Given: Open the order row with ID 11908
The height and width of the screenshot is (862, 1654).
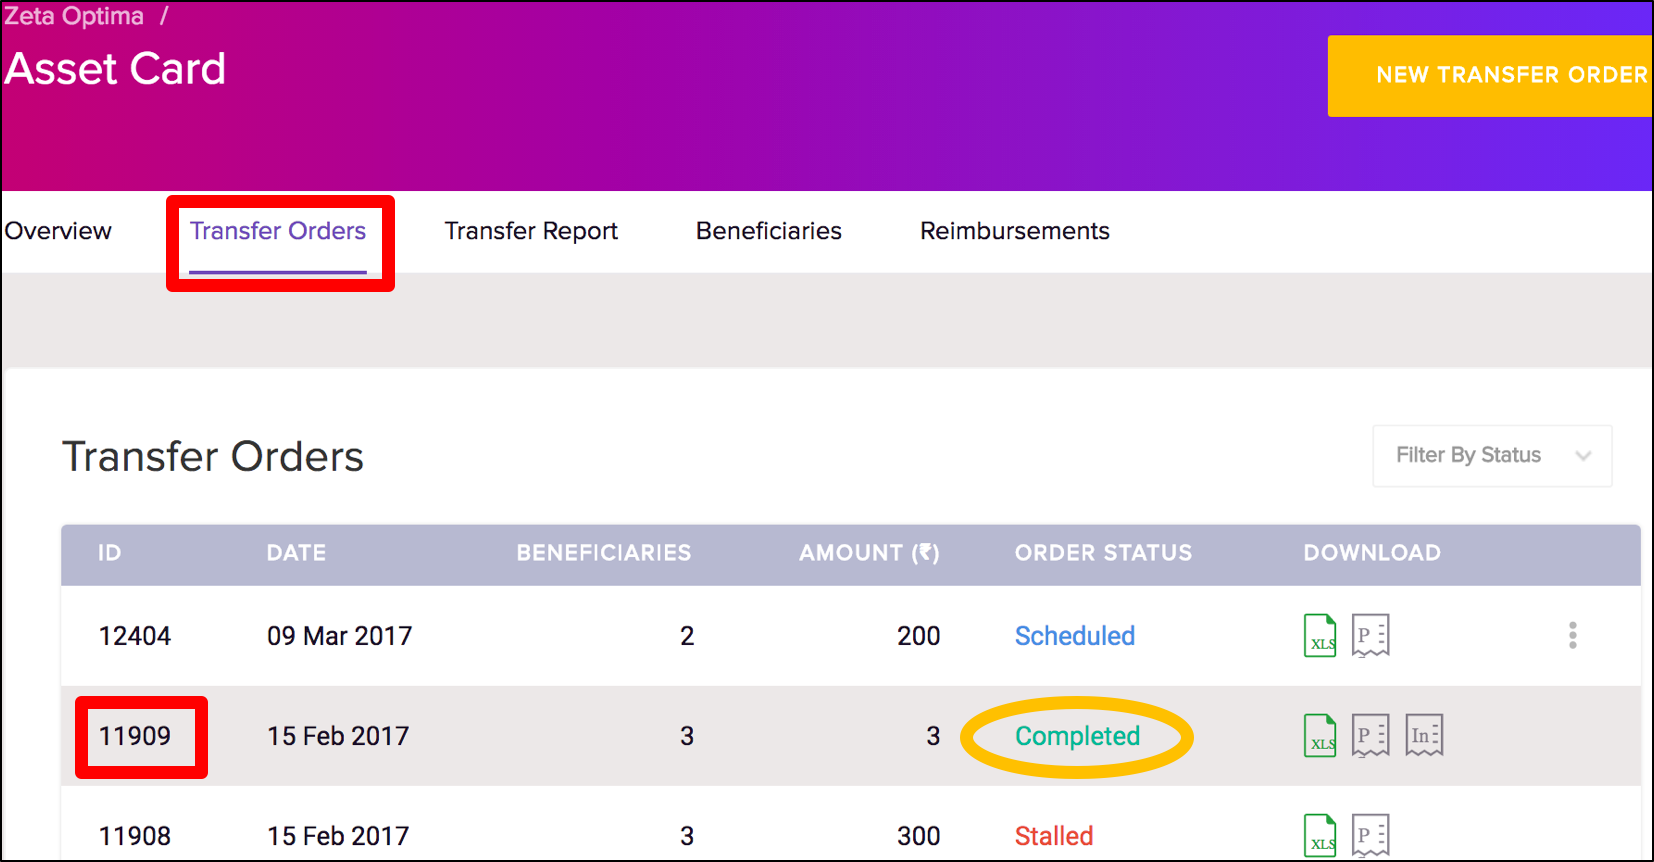Looking at the screenshot, I should tap(135, 835).
